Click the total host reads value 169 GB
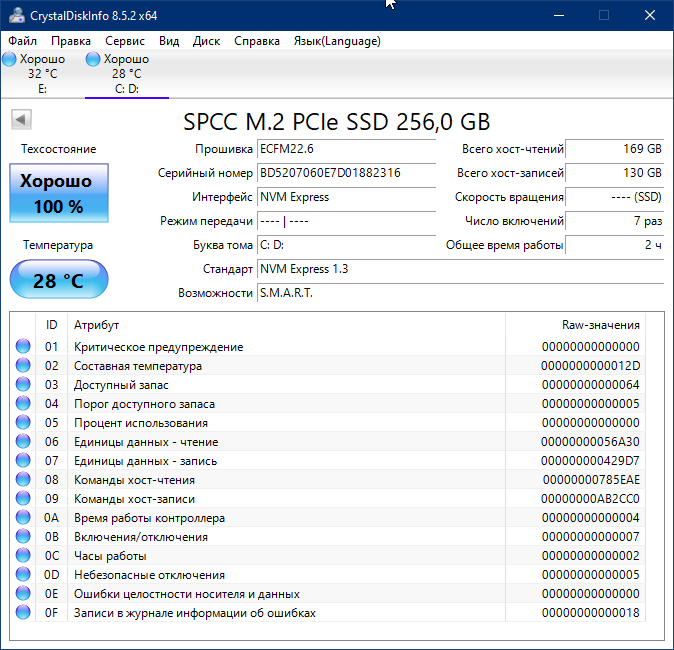The image size is (674, 650). (x=615, y=149)
